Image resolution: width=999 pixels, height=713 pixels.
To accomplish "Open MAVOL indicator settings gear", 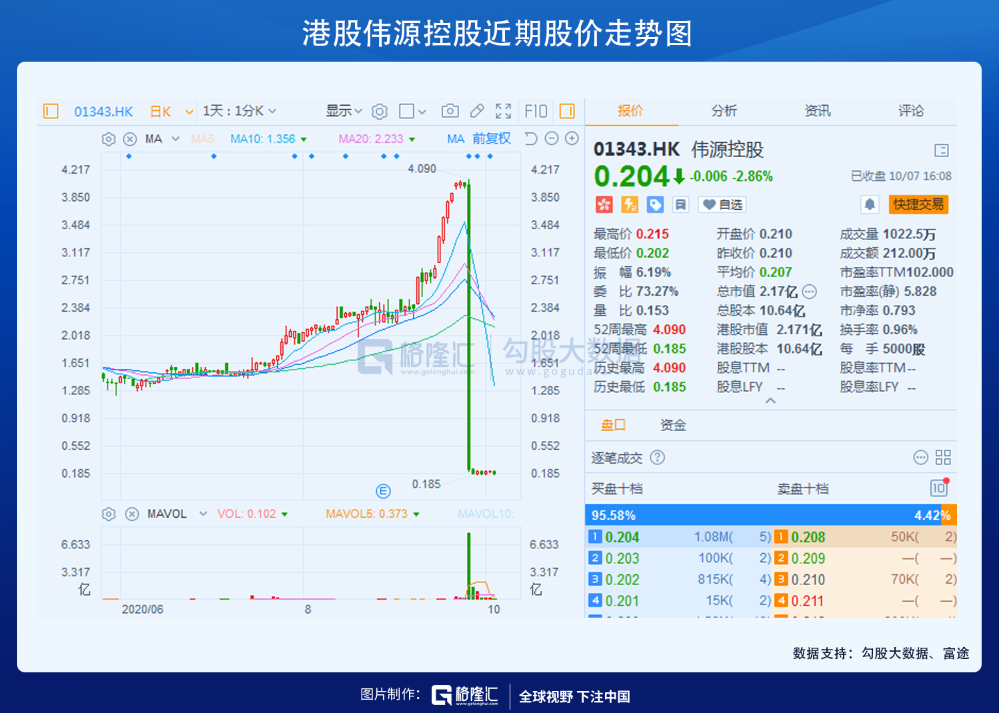I will coord(109,514).
